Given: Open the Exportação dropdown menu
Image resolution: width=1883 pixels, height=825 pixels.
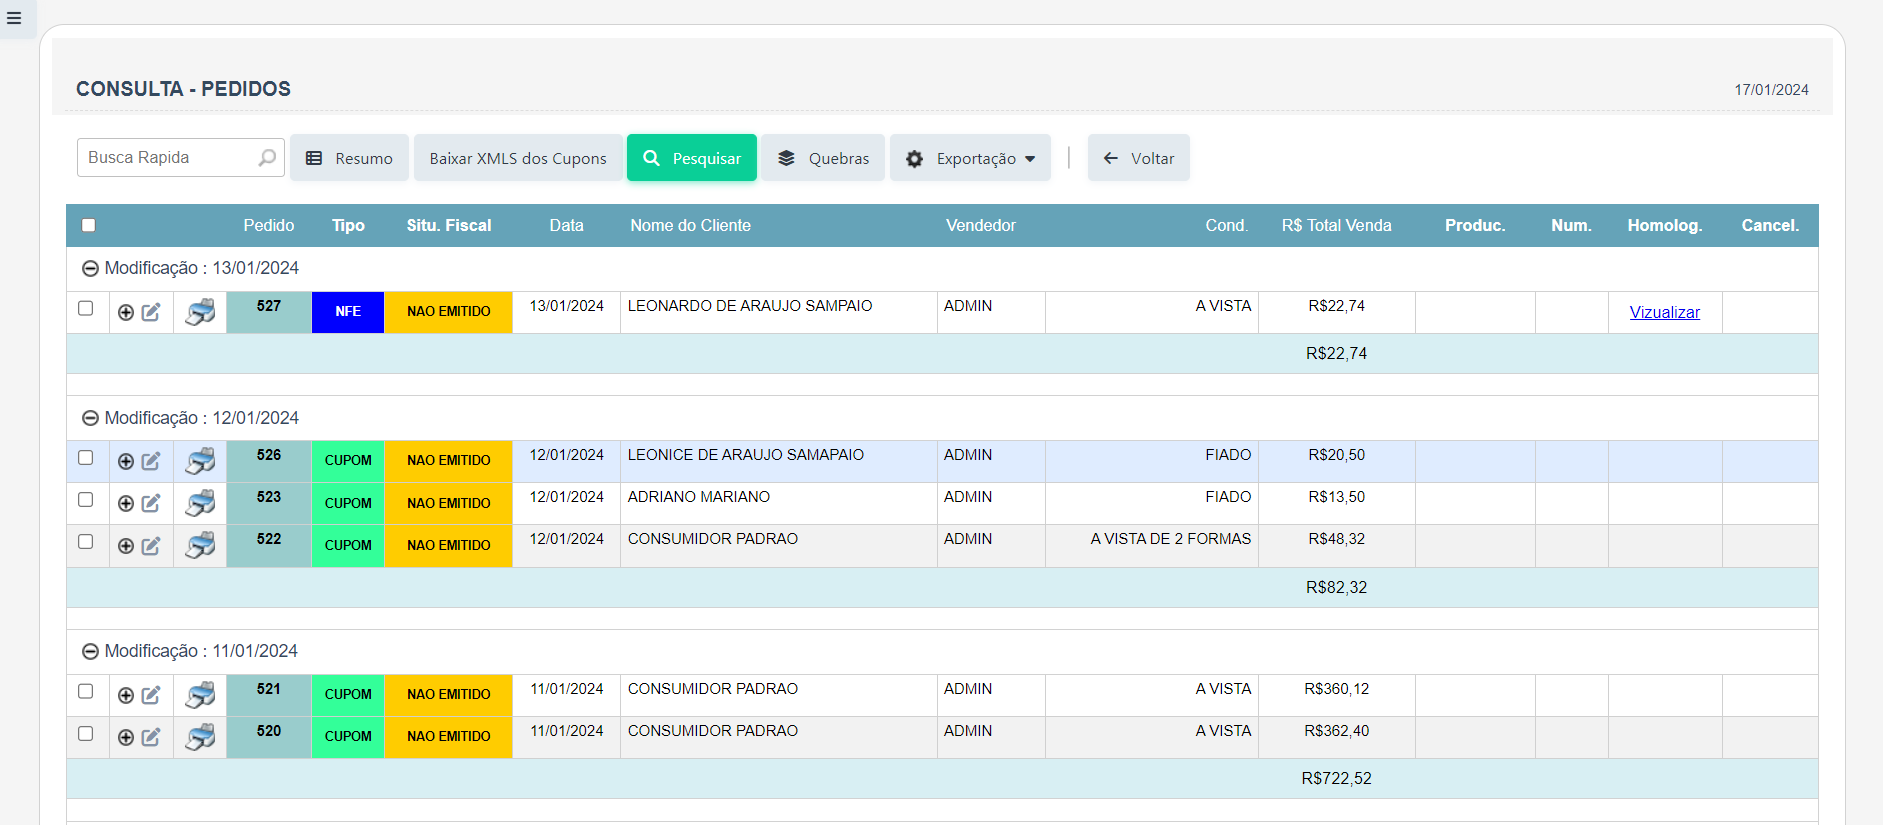Looking at the screenshot, I should click(x=970, y=158).
